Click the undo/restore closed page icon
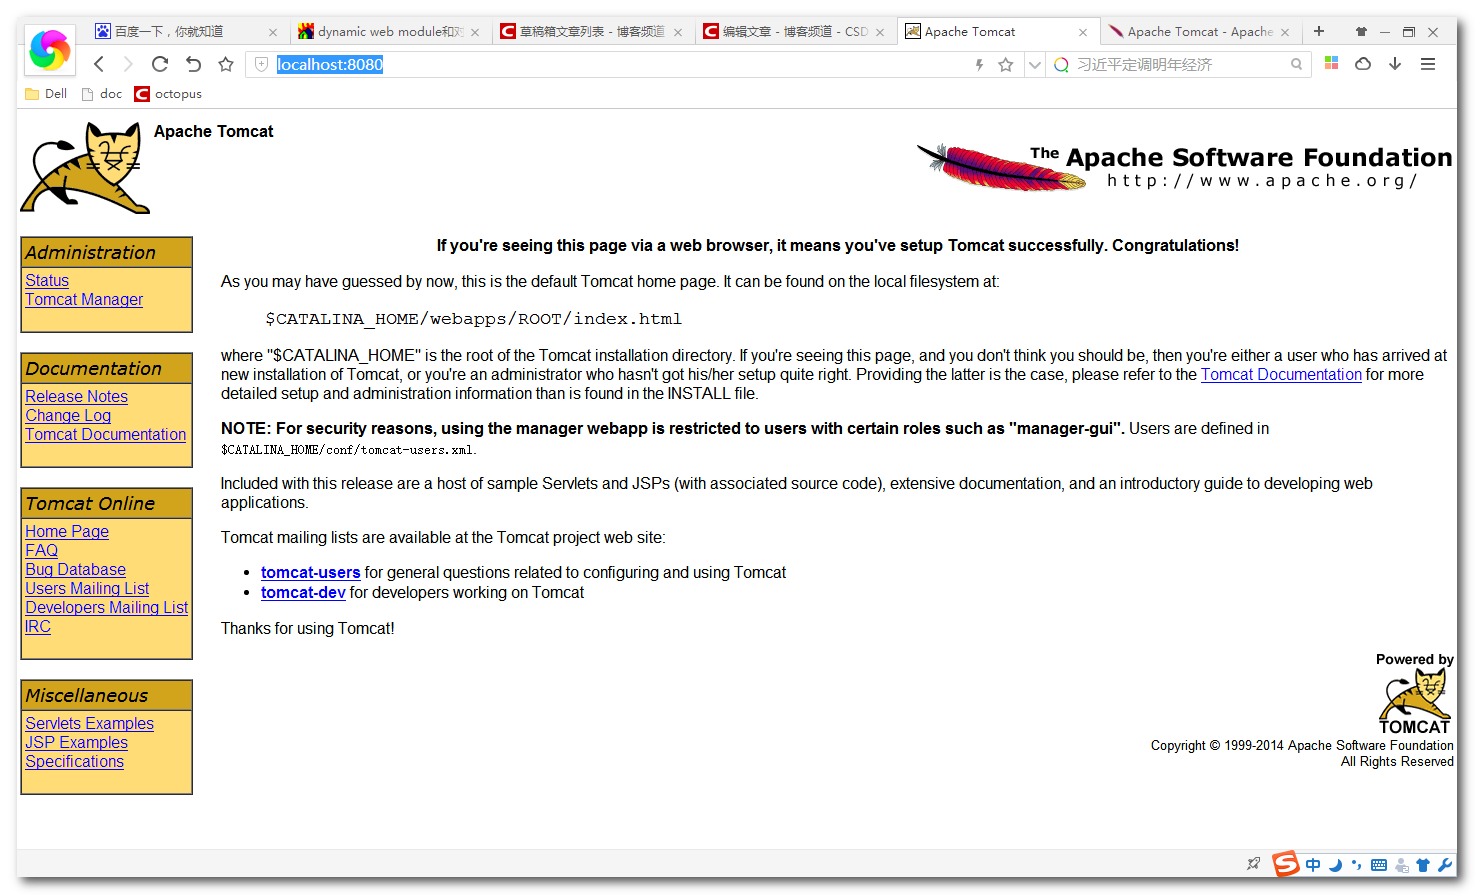 (193, 64)
